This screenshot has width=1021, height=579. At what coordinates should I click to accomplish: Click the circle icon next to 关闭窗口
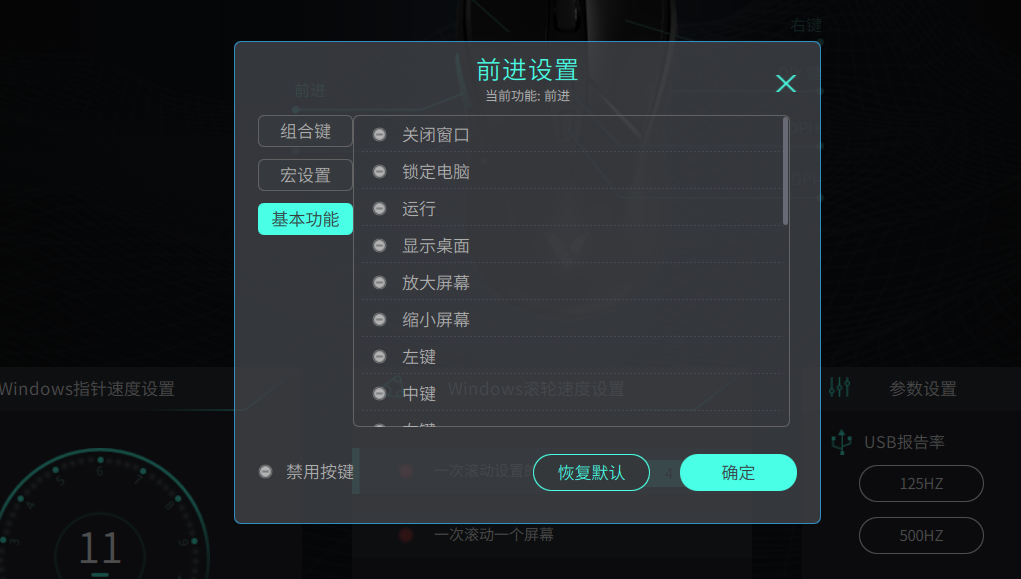(379, 134)
